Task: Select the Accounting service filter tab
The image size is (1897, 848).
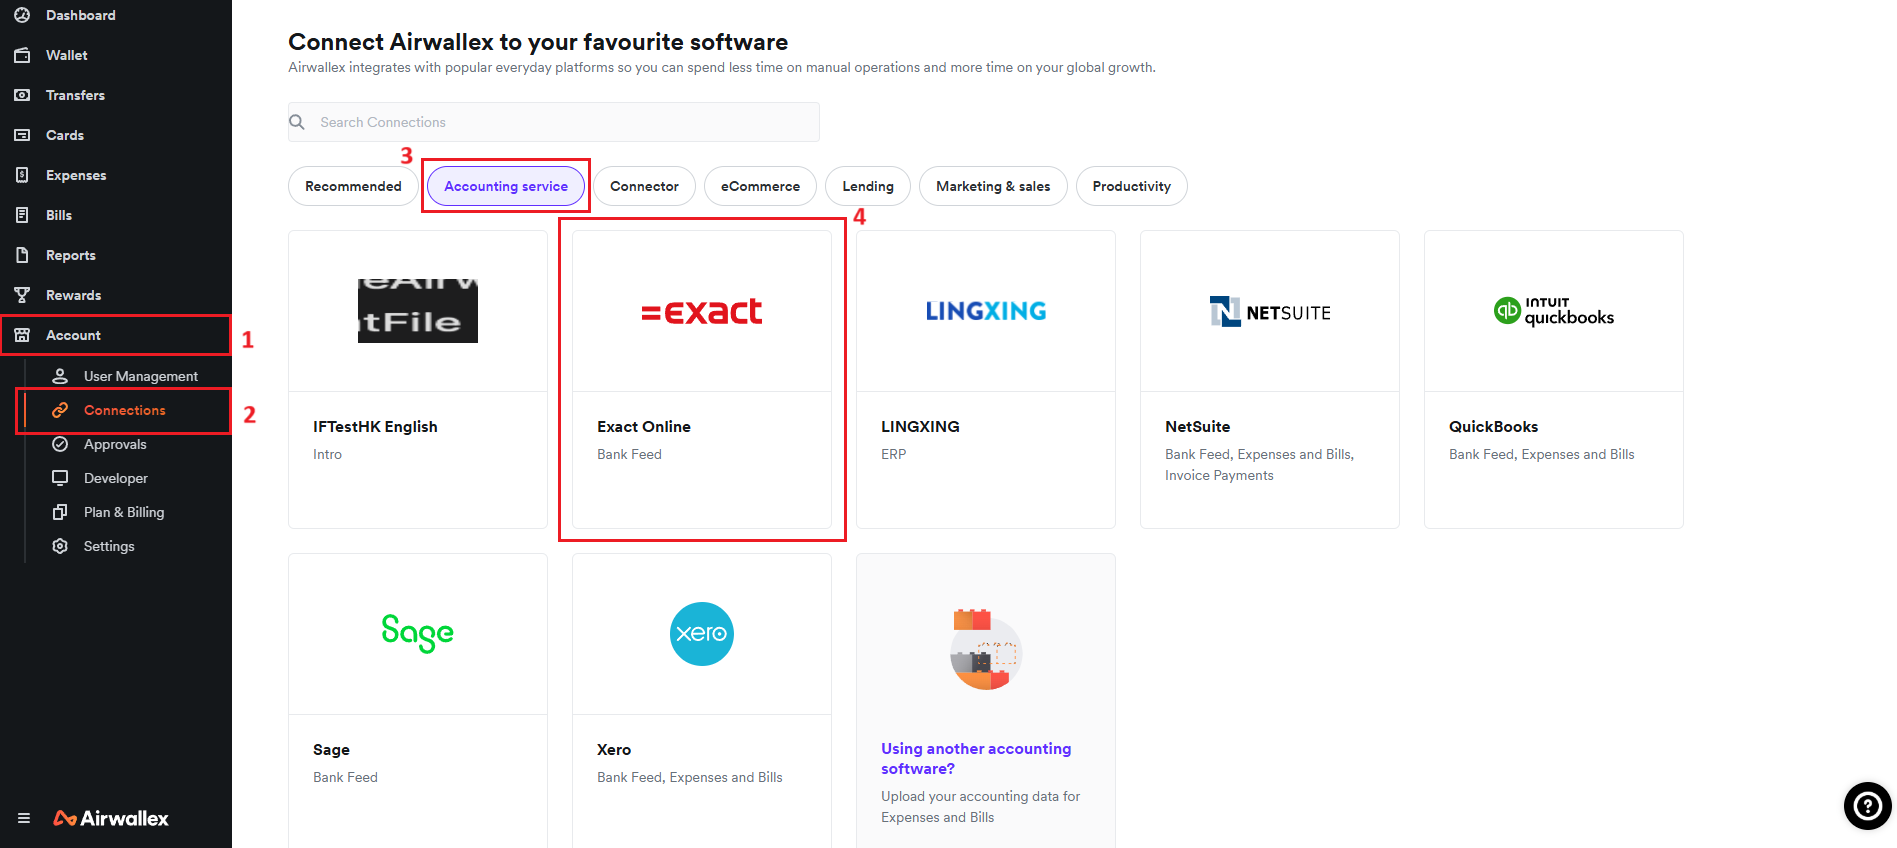Action: coord(506,186)
